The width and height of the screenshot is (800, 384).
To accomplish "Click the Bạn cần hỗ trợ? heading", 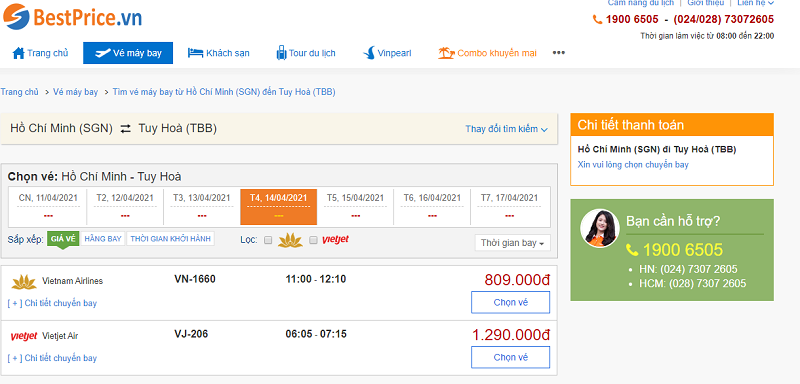I will [x=673, y=222].
